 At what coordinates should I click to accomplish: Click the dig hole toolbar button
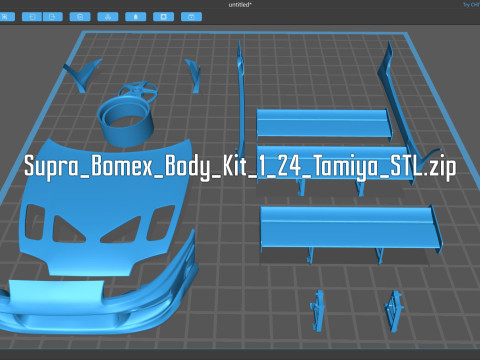(163, 17)
